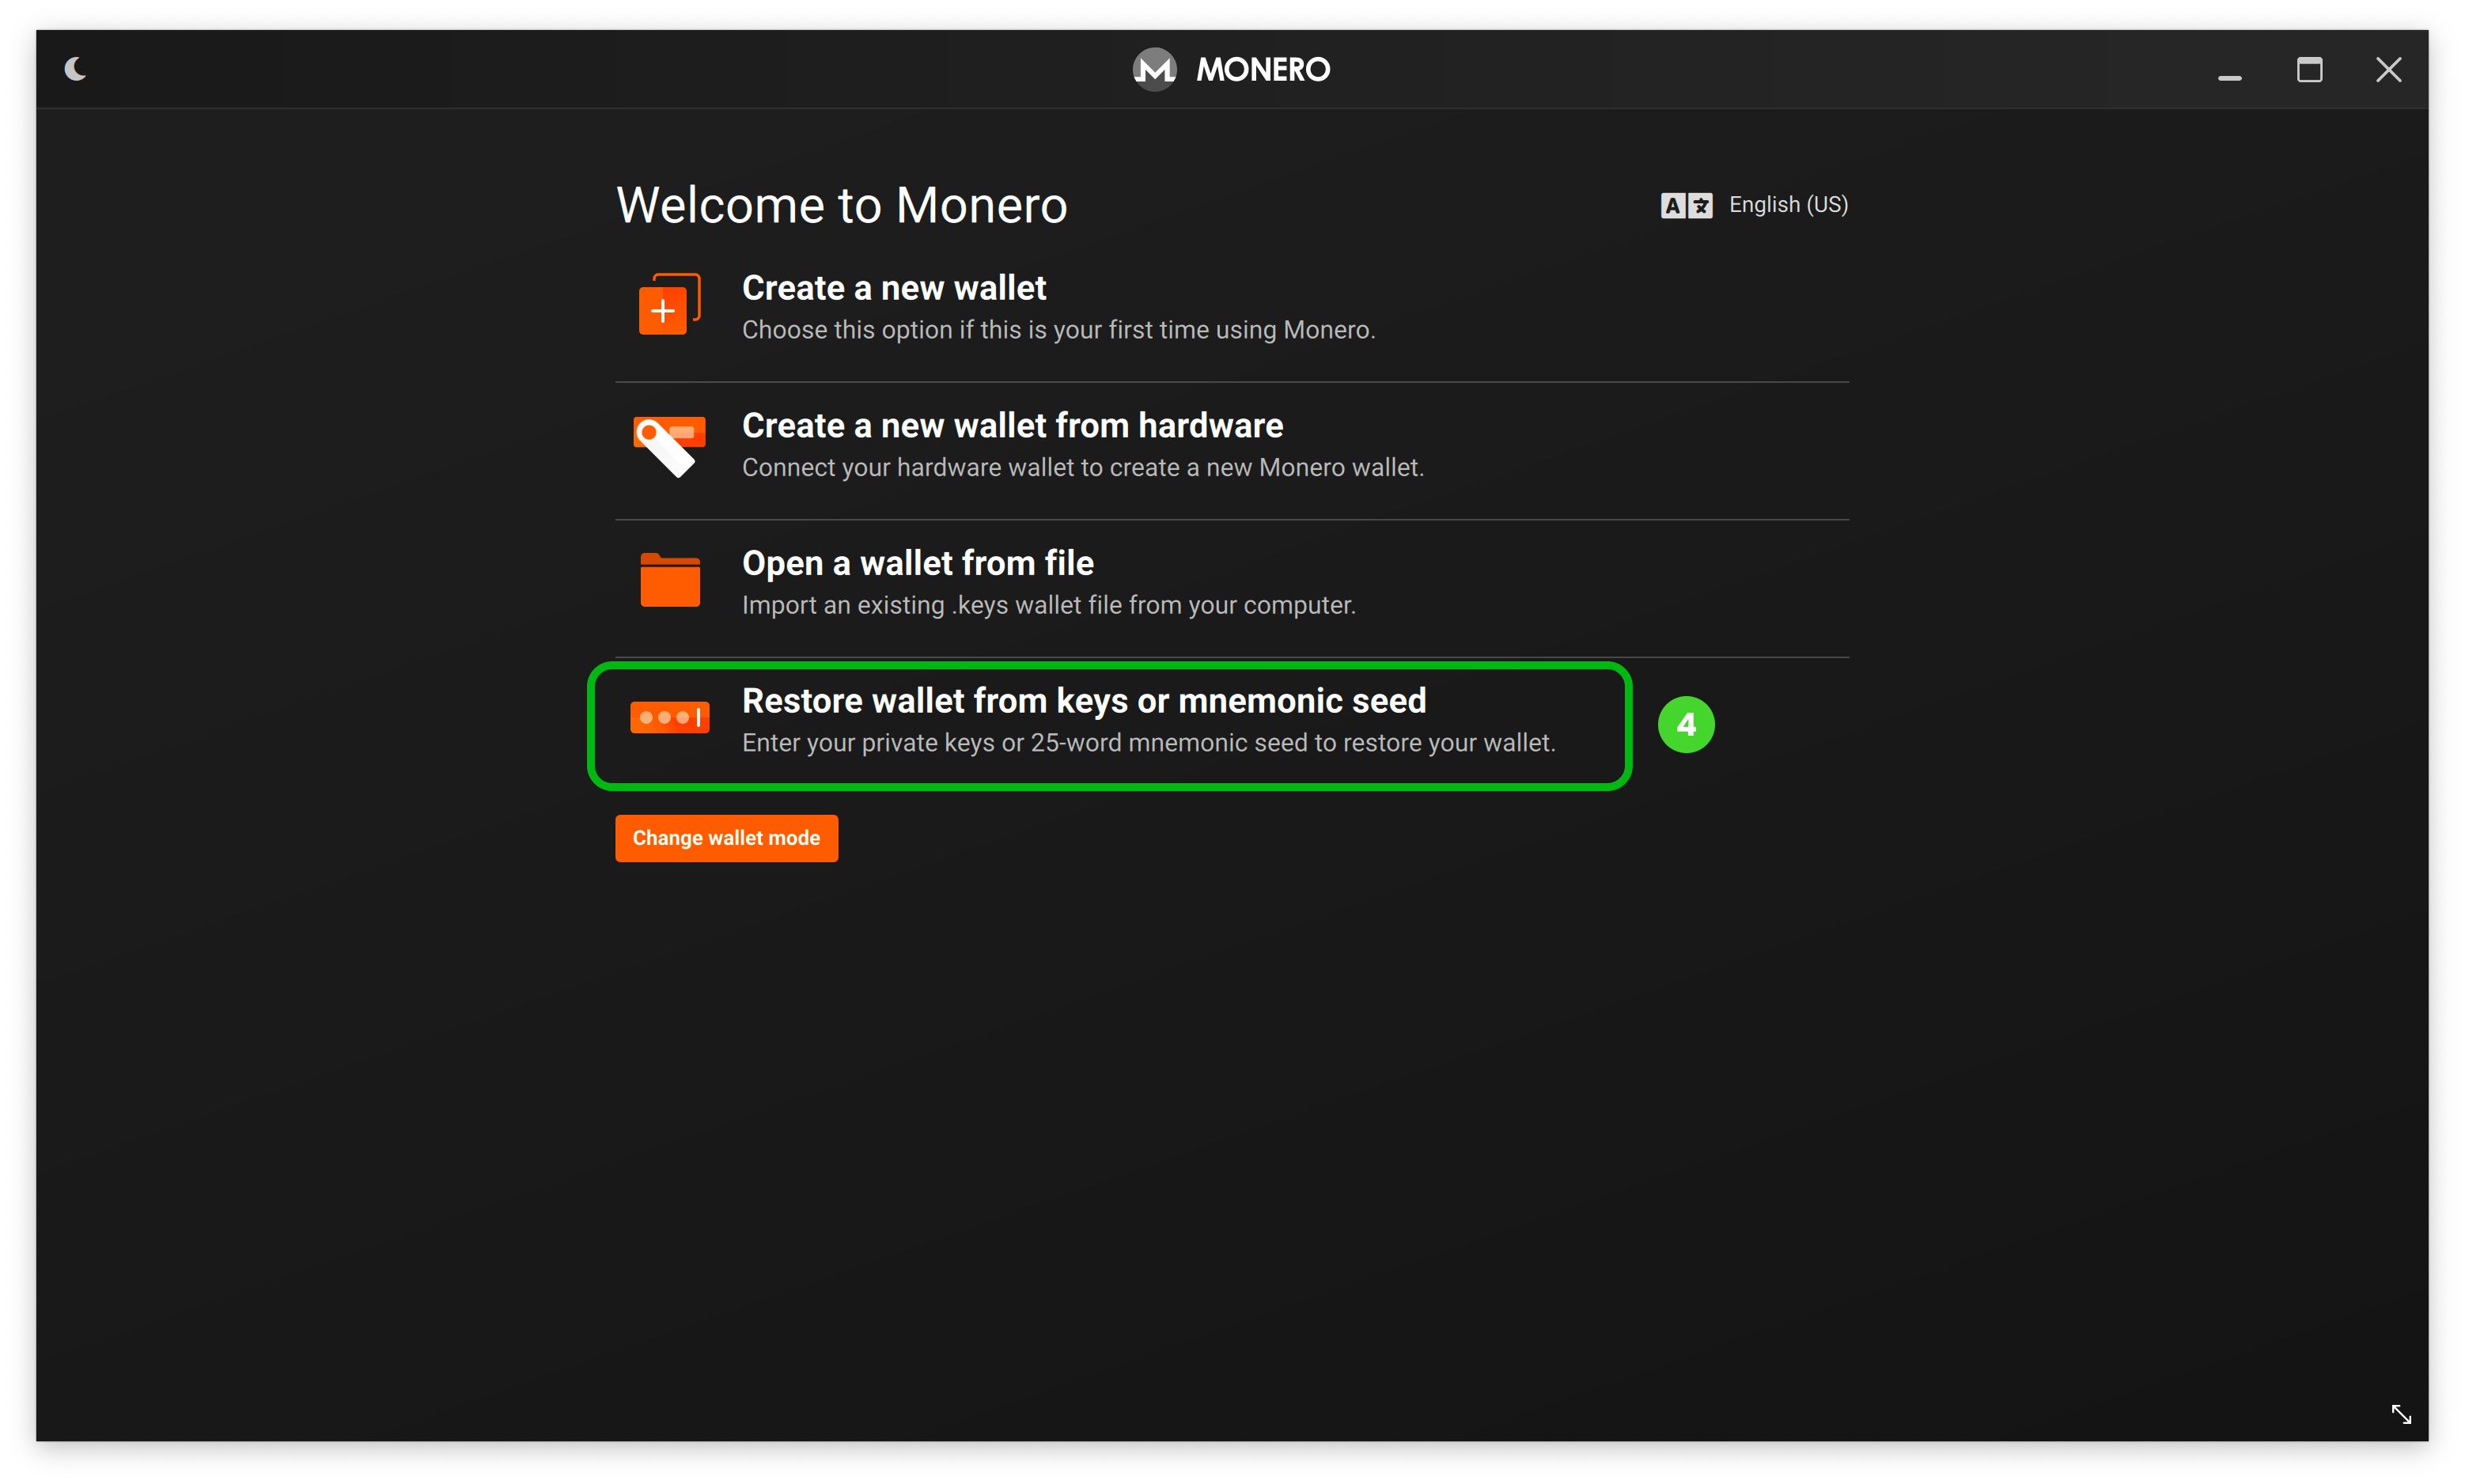
Task: Click 'Connect your hardware wallet' description text
Action: (1082, 468)
